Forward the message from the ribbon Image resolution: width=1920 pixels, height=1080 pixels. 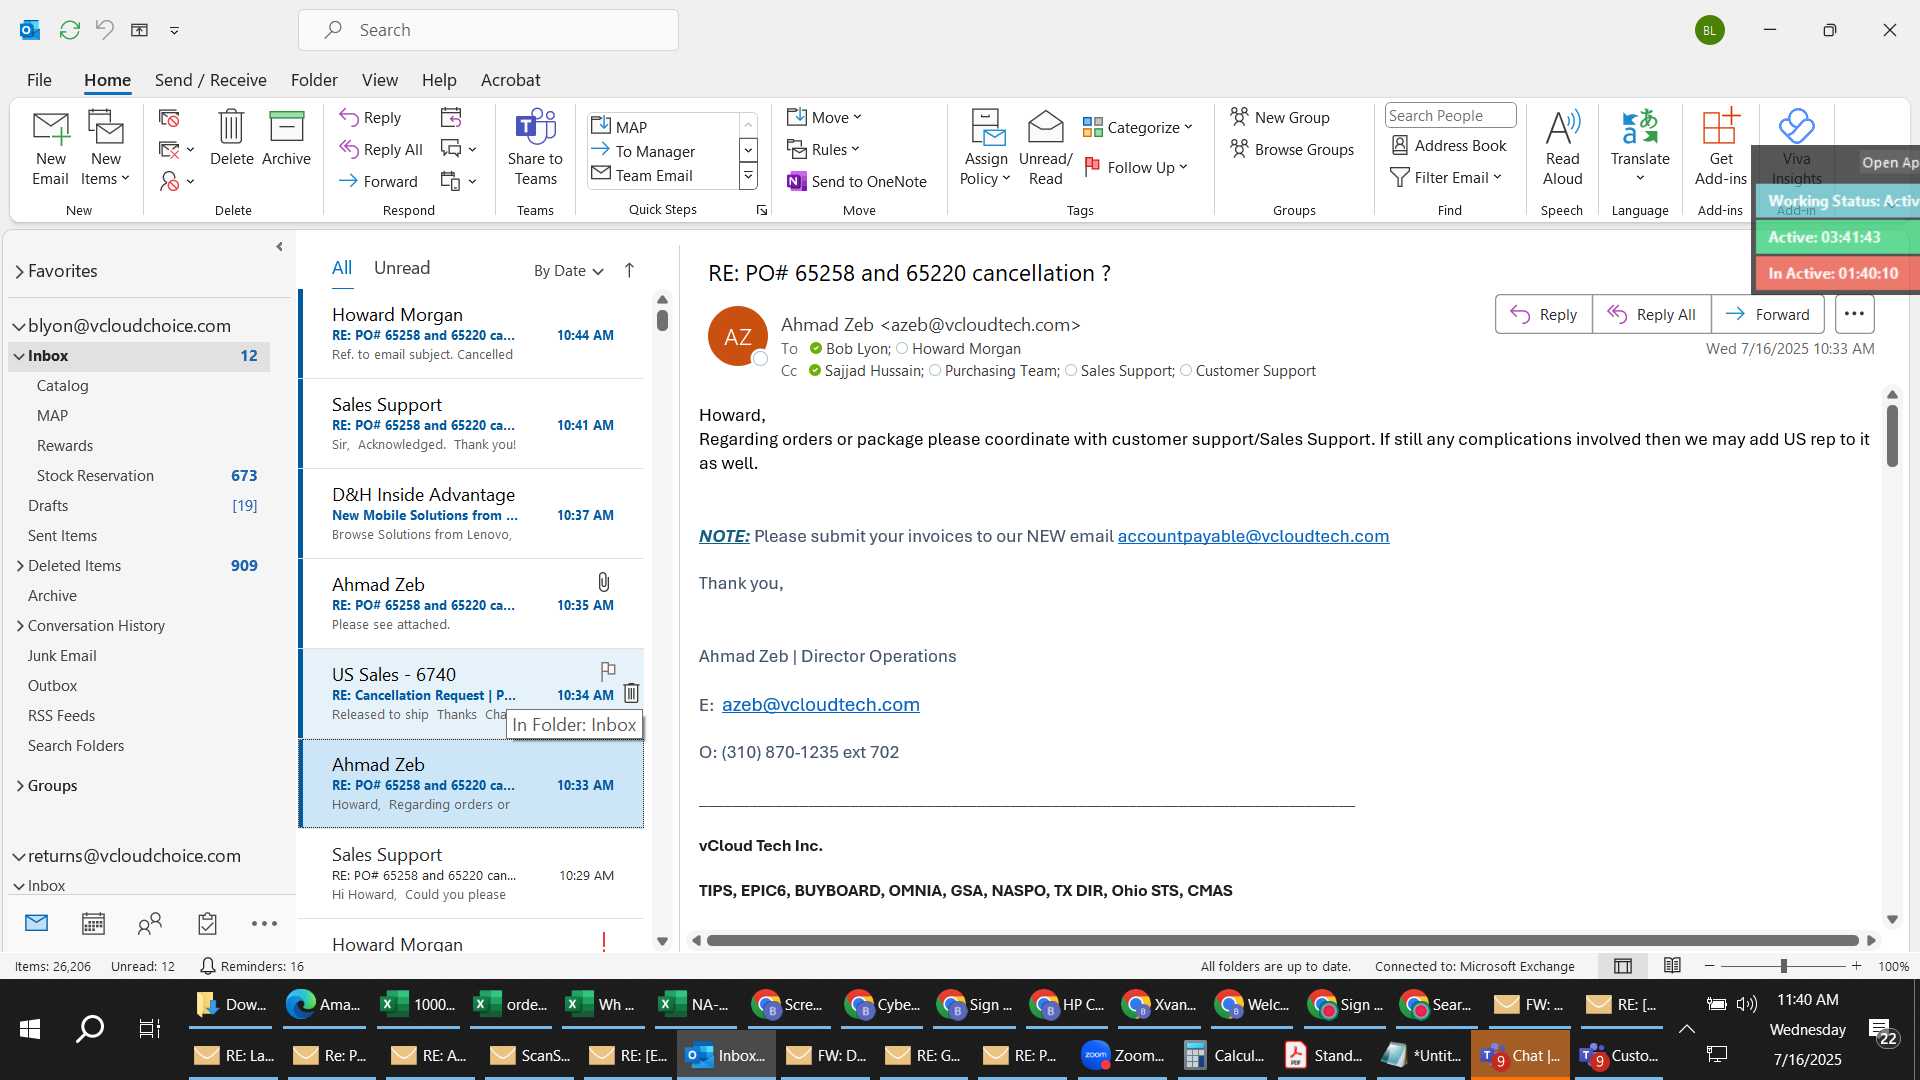[x=378, y=182]
